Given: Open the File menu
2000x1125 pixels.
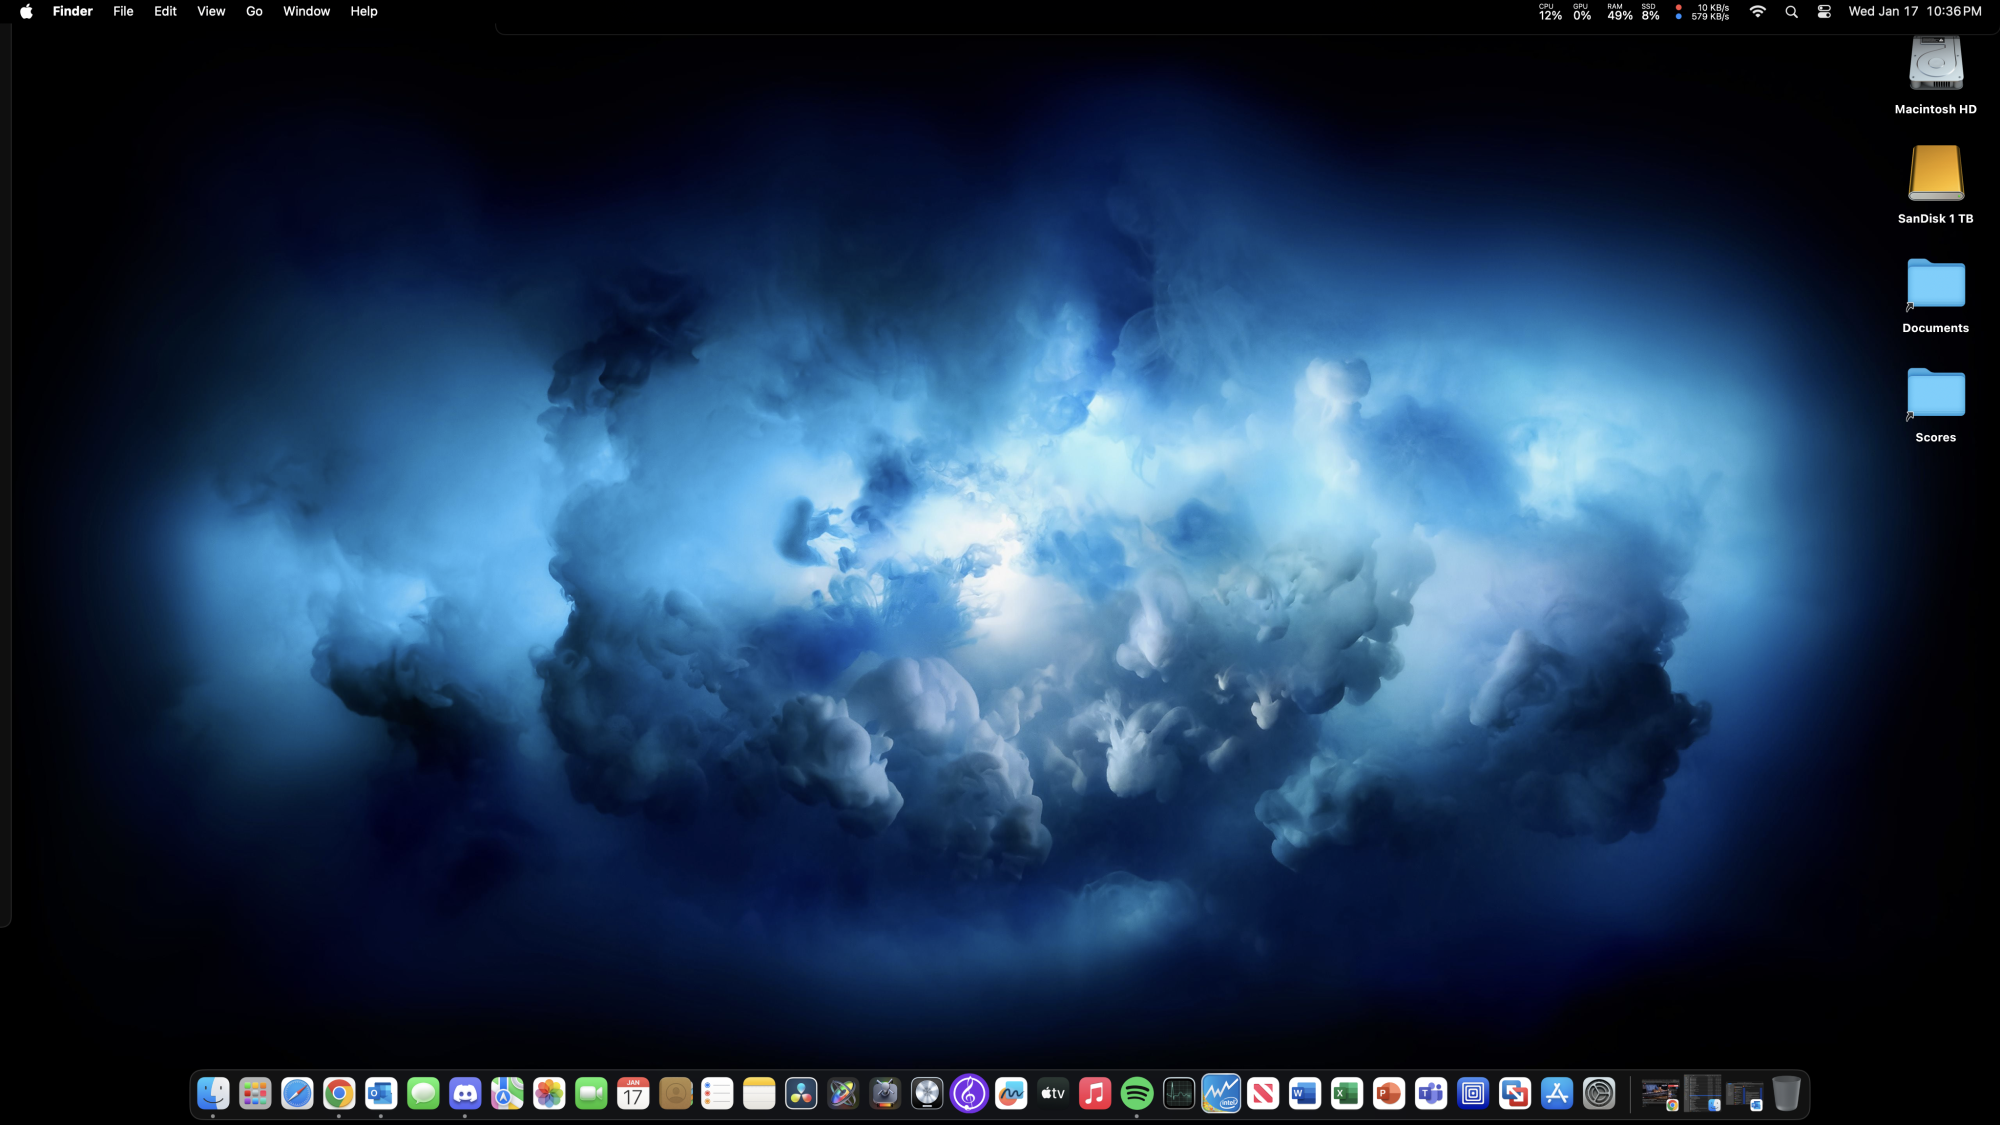Looking at the screenshot, I should point(123,12).
